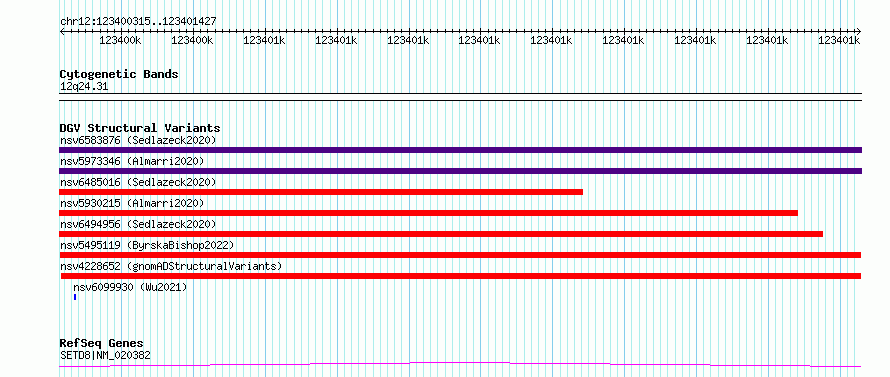Open the DGV Structural Variants track title
The image size is (890, 377).
(140, 128)
